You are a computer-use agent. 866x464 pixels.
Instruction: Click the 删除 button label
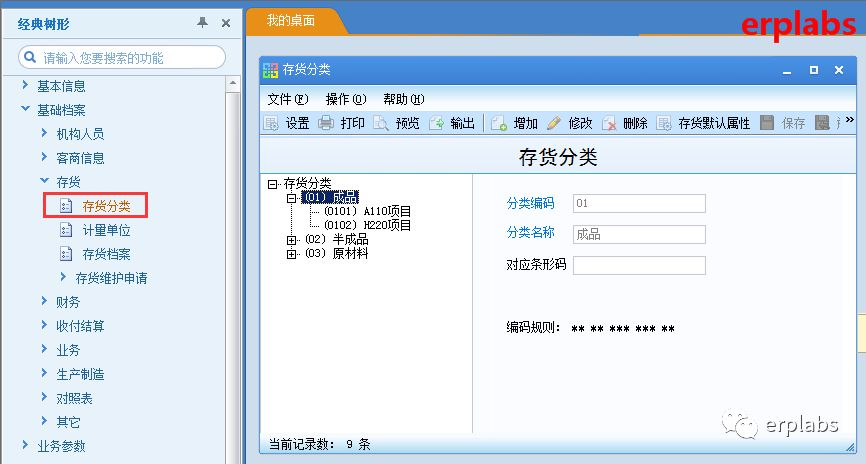(635, 123)
